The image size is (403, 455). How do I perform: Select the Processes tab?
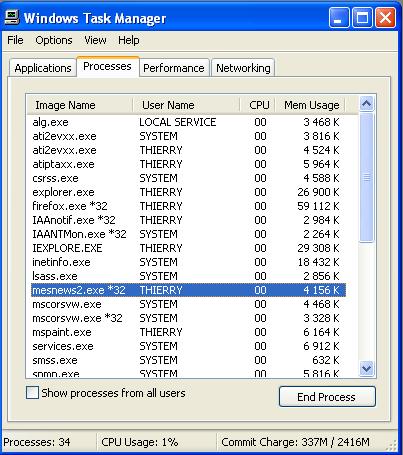pyautogui.click(x=107, y=66)
